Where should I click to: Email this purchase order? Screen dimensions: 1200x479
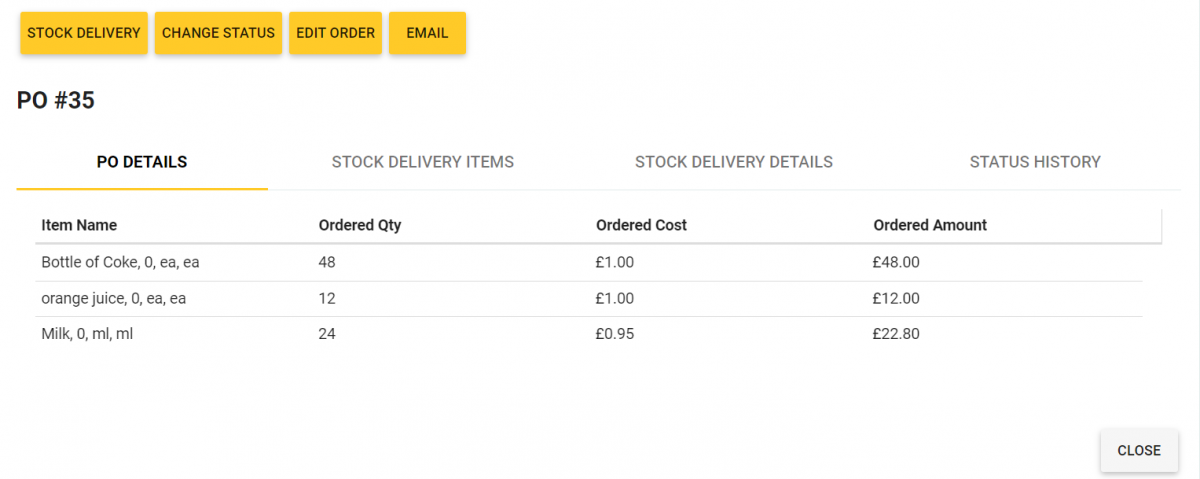click(x=427, y=33)
